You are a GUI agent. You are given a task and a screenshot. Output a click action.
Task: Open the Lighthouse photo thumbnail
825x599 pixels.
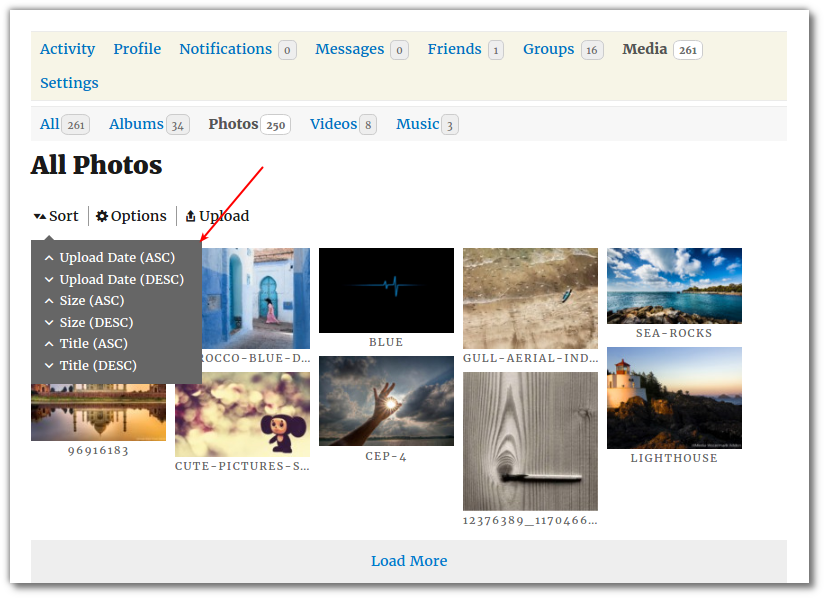point(674,398)
